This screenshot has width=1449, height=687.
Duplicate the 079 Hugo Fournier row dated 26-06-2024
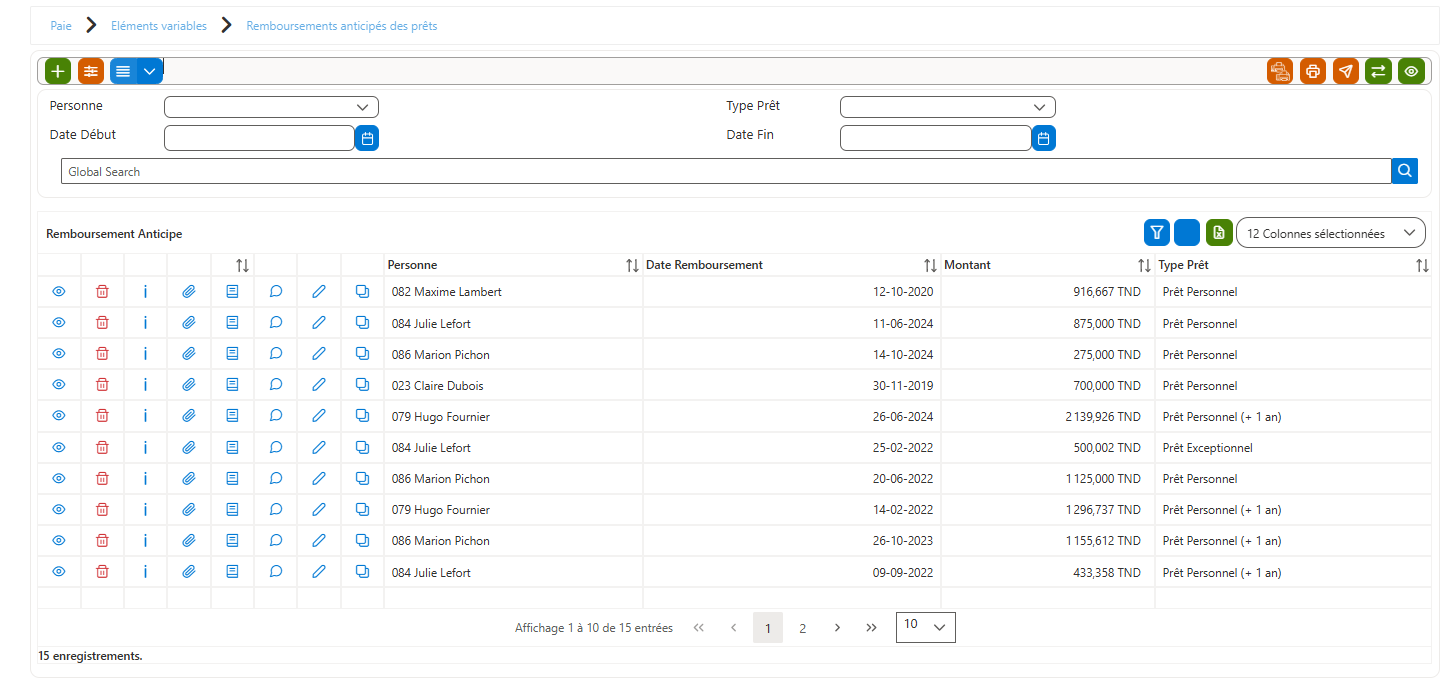[362, 416]
